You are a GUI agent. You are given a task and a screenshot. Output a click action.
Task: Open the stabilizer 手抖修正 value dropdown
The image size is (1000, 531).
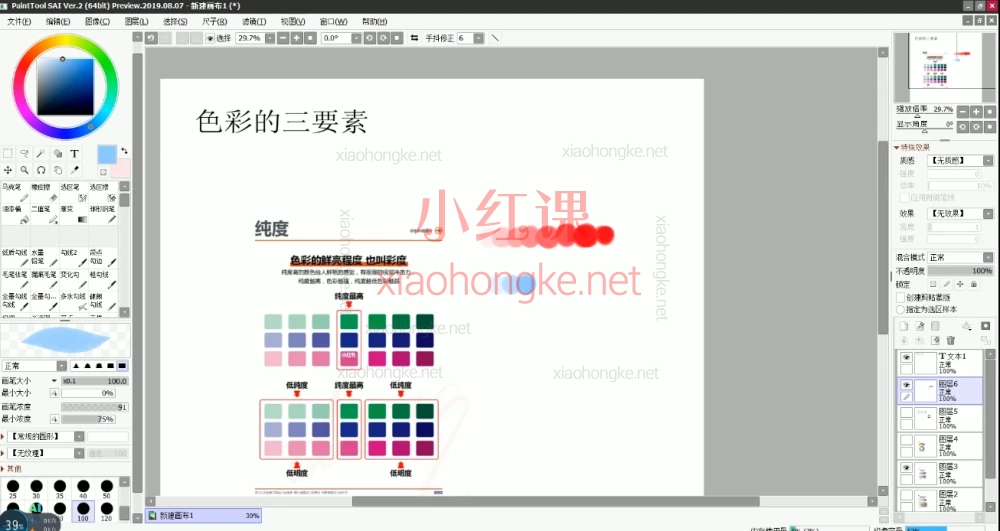coord(478,38)
